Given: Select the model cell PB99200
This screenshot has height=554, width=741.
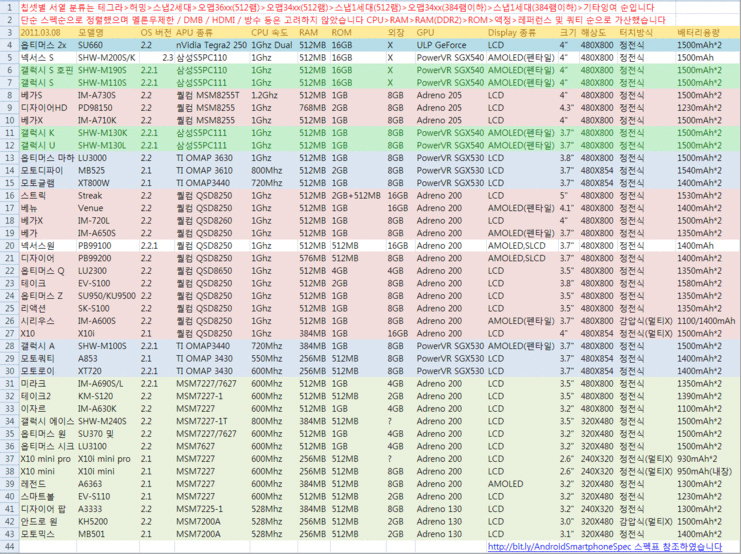Looking at the screenshot, I should tap(95, 258).
